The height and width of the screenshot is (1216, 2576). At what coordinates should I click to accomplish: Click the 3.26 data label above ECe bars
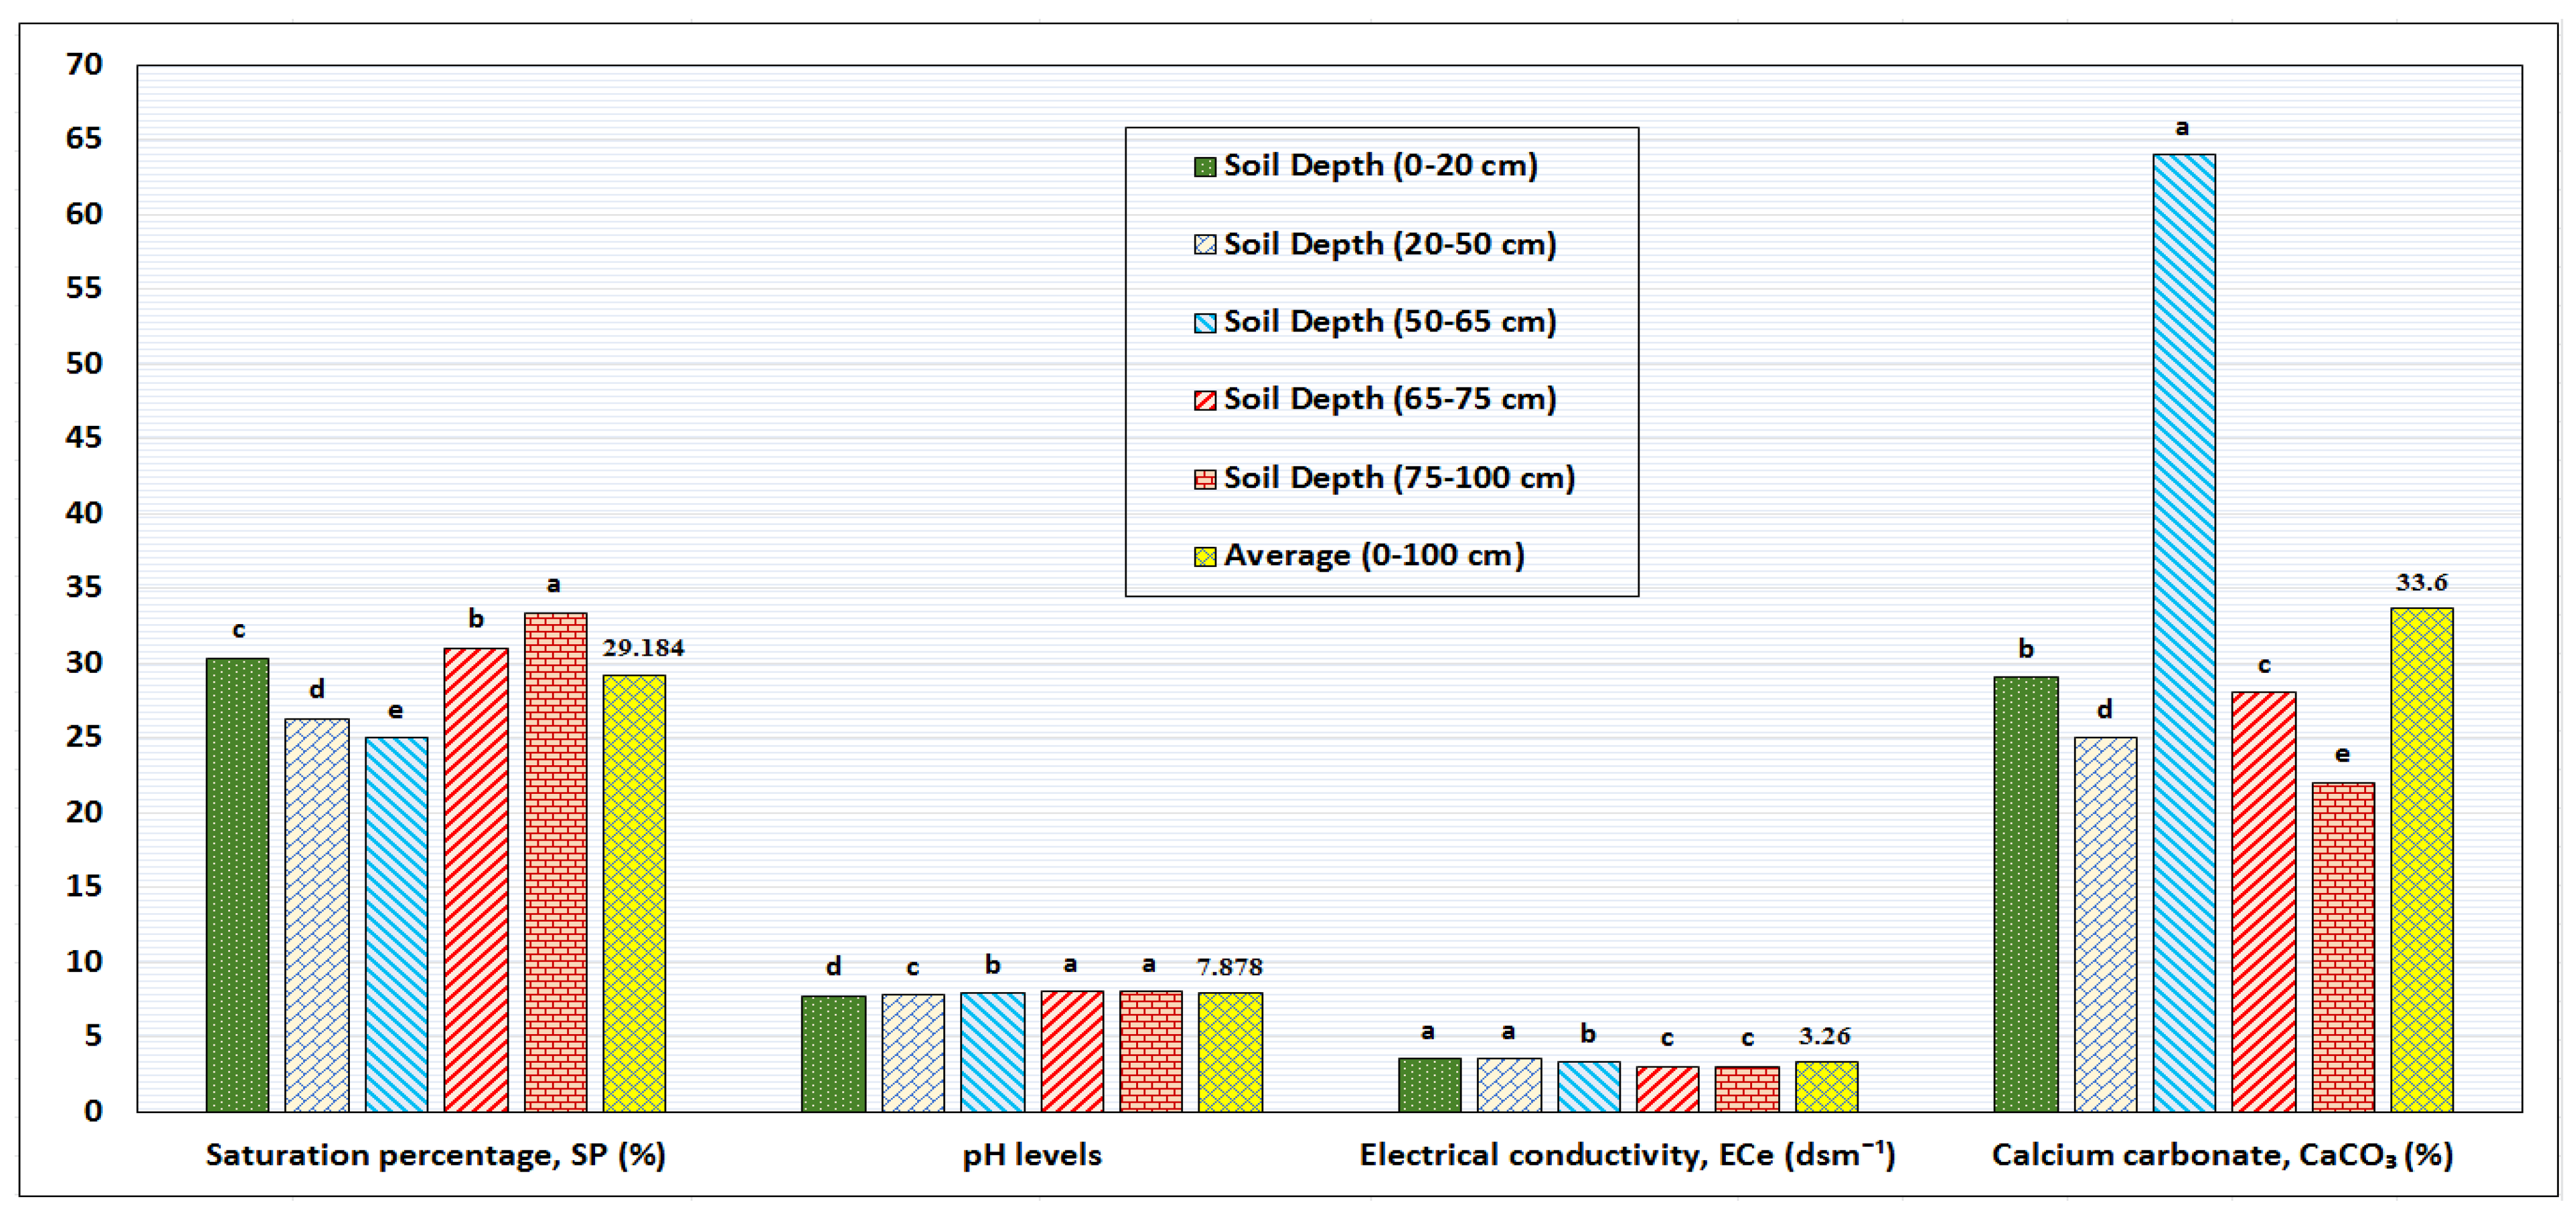click(x=1824, y=1036)
